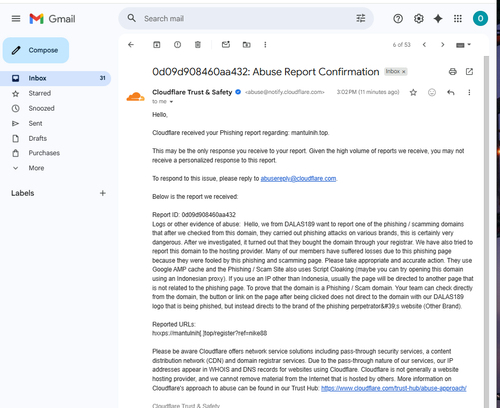The width and height of the screenshot is (500, 408).
Task: Click the abusereply@cloudflare.com link
Action: point(298,179)
